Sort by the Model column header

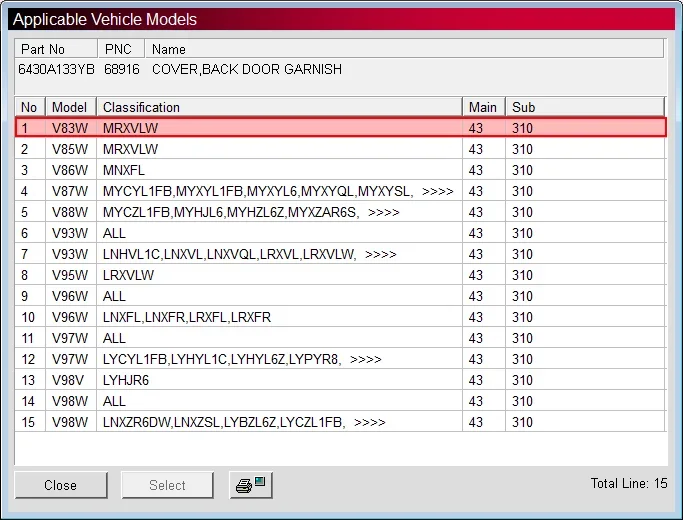pyautogui.click(x=71, y=107)
